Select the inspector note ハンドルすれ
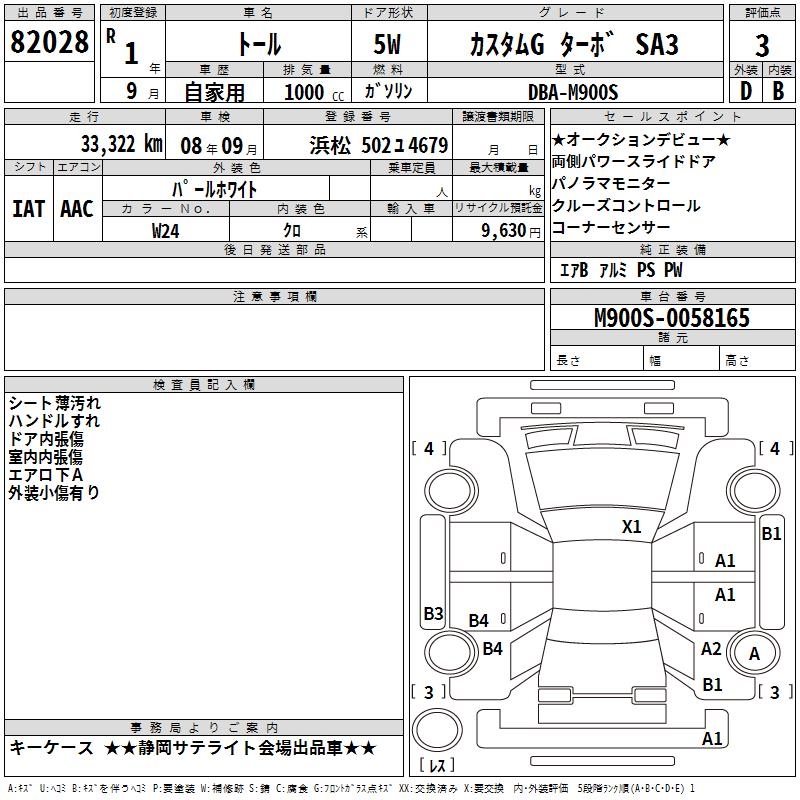Image resolution: width=800 pixels, height=800 pixels. pyautogui.click(x=54, y=421)
